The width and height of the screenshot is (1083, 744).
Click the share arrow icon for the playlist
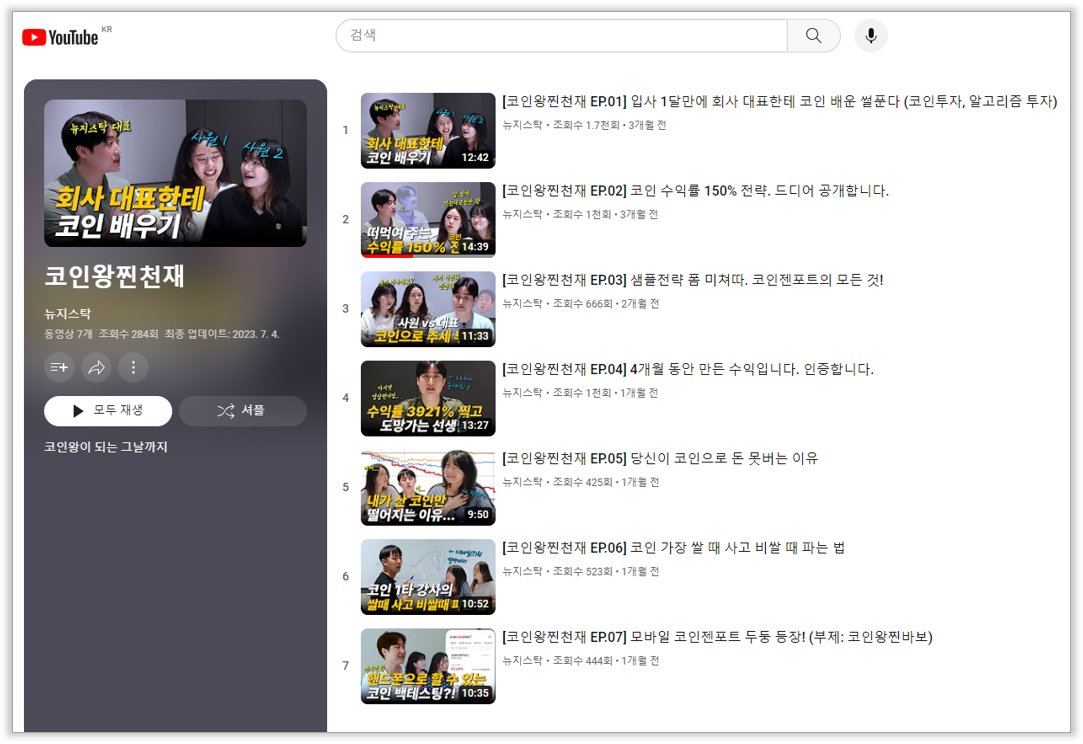click(96, 368)
